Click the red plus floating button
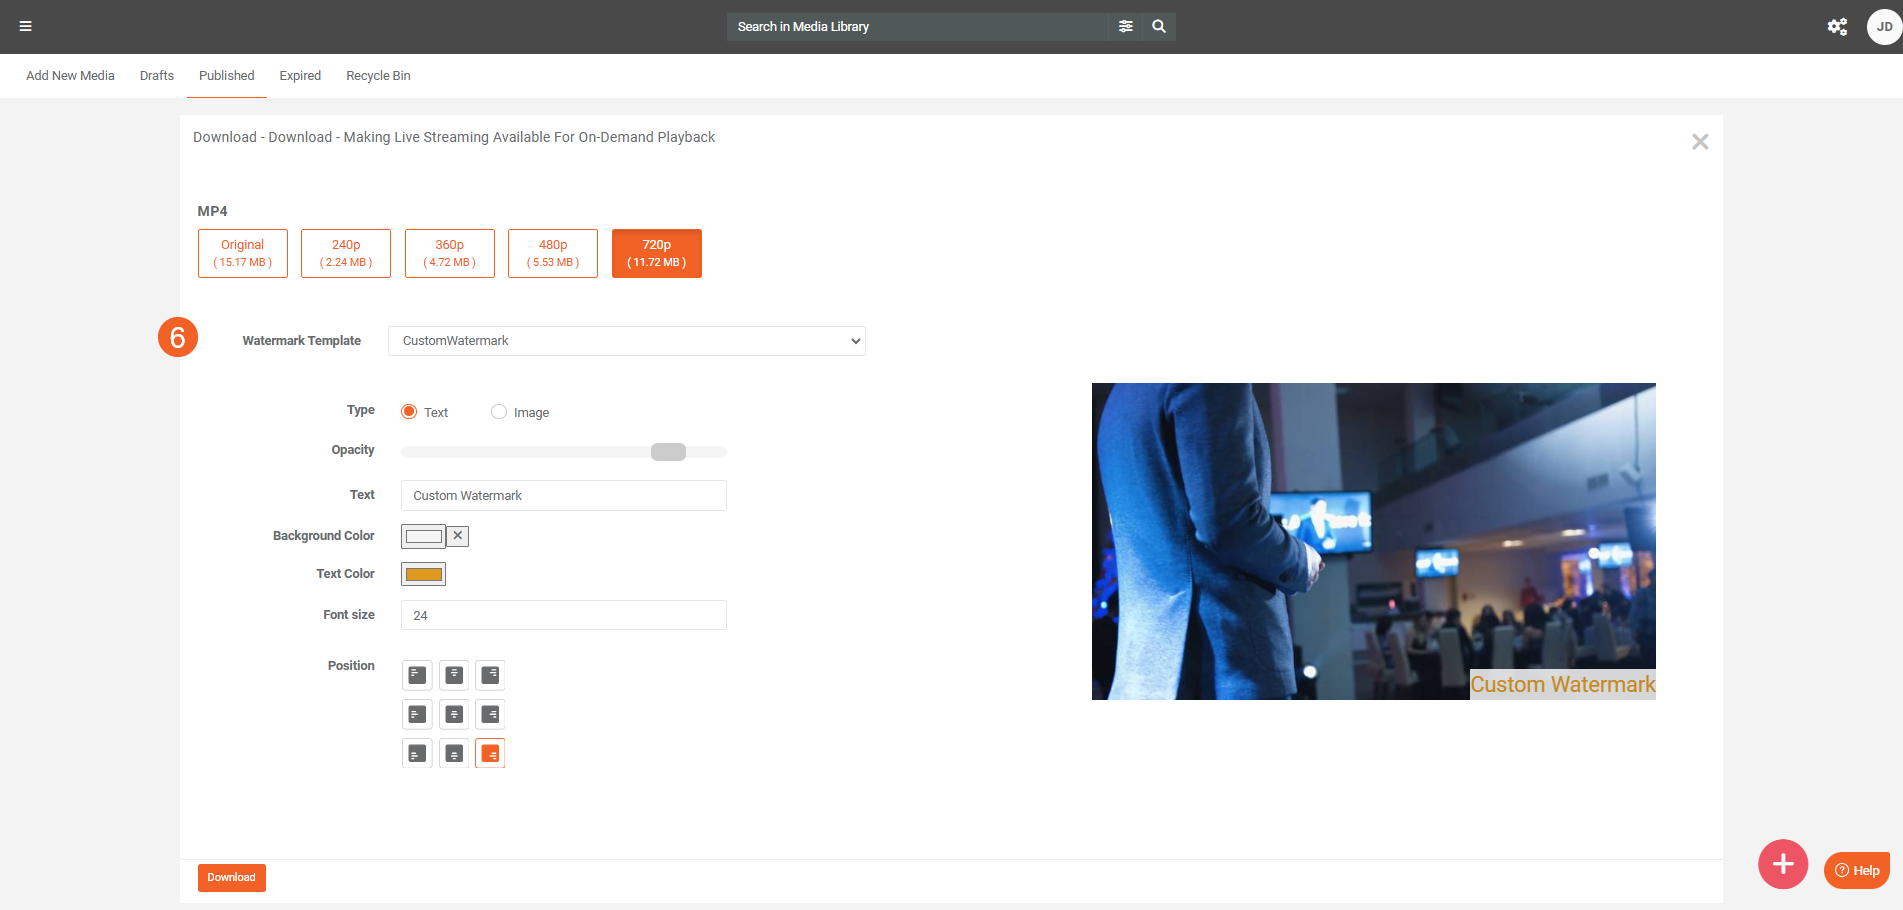Viewport: 1903px width, 910px height. pyautogui.click(x=1783, y=864)
